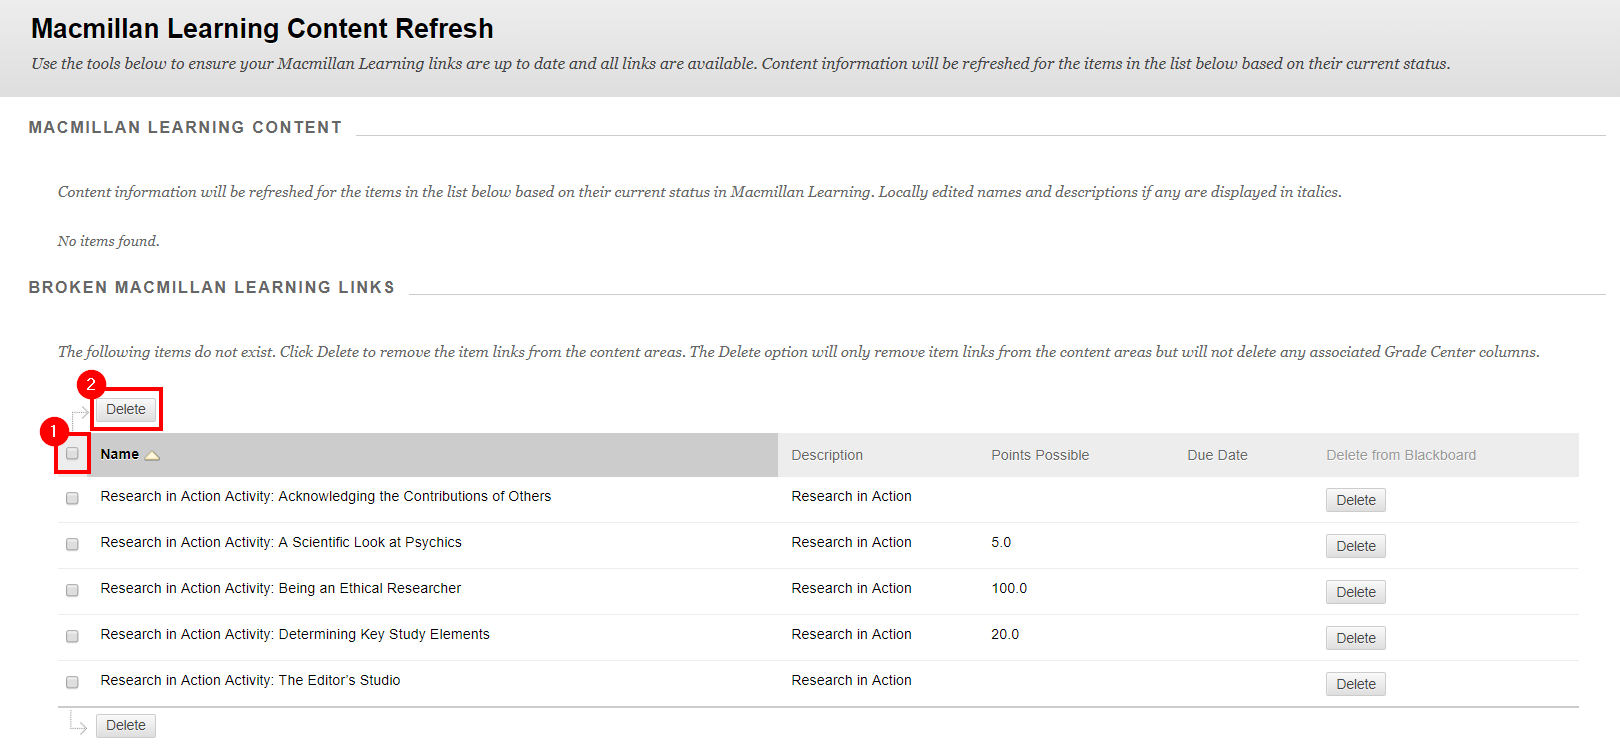Viewport: 1620px width, 754px height.
Task: Click the Description column header
Action: [826, 455]
